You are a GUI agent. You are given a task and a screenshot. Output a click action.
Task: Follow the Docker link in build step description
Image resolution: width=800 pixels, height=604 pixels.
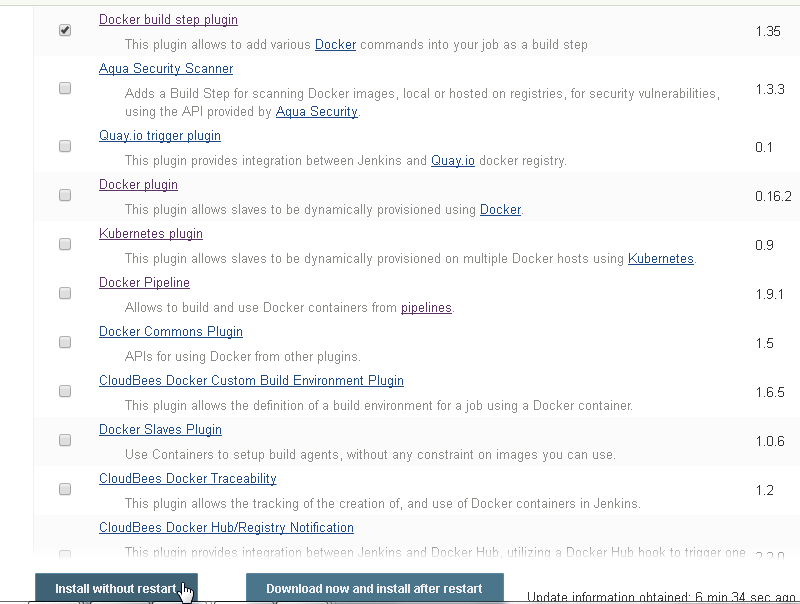(x=335, y=45)
